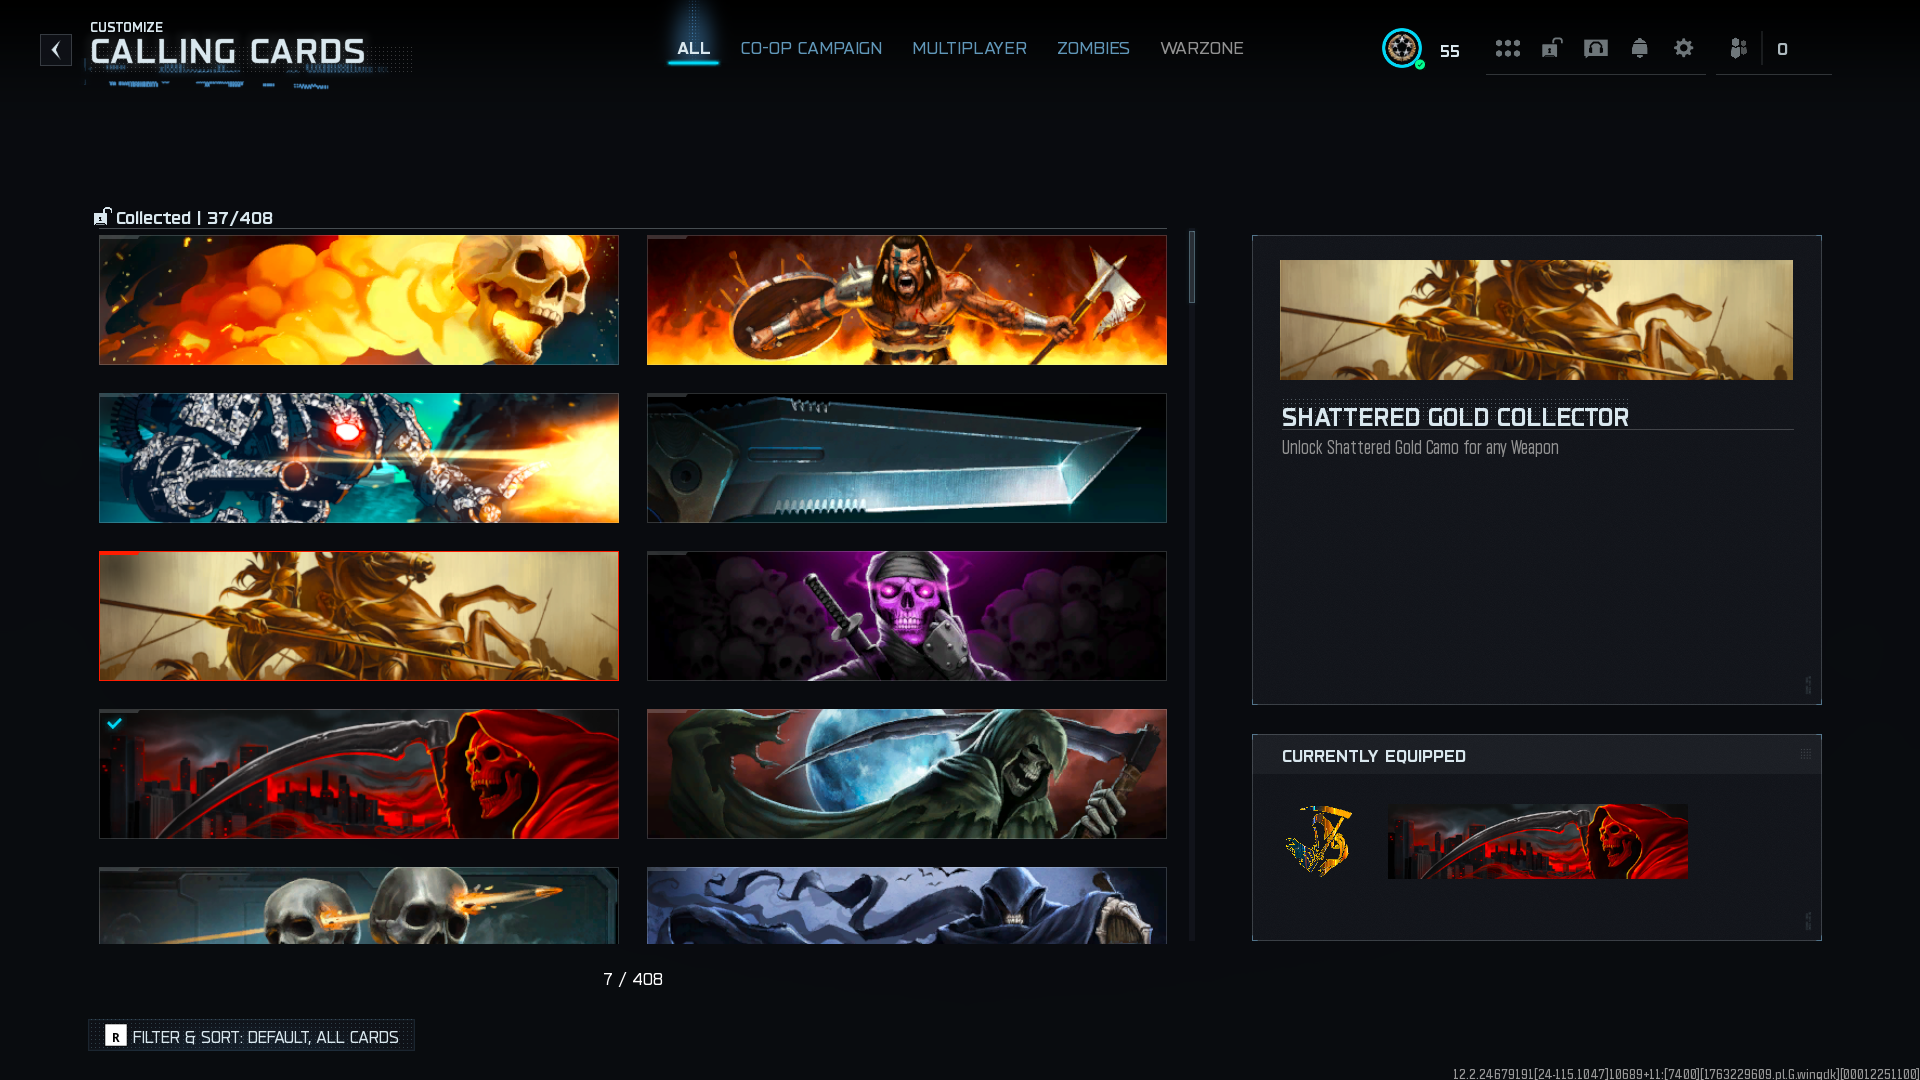The image size is (1920, 1080).
Task: Open the settings gear
Action: tap(1684, 48)
